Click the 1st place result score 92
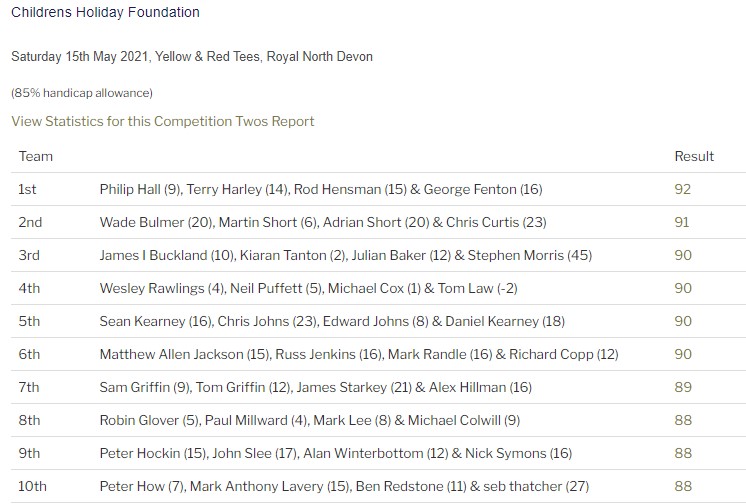This screenshot has width=746, height=504. coord(682,189)
